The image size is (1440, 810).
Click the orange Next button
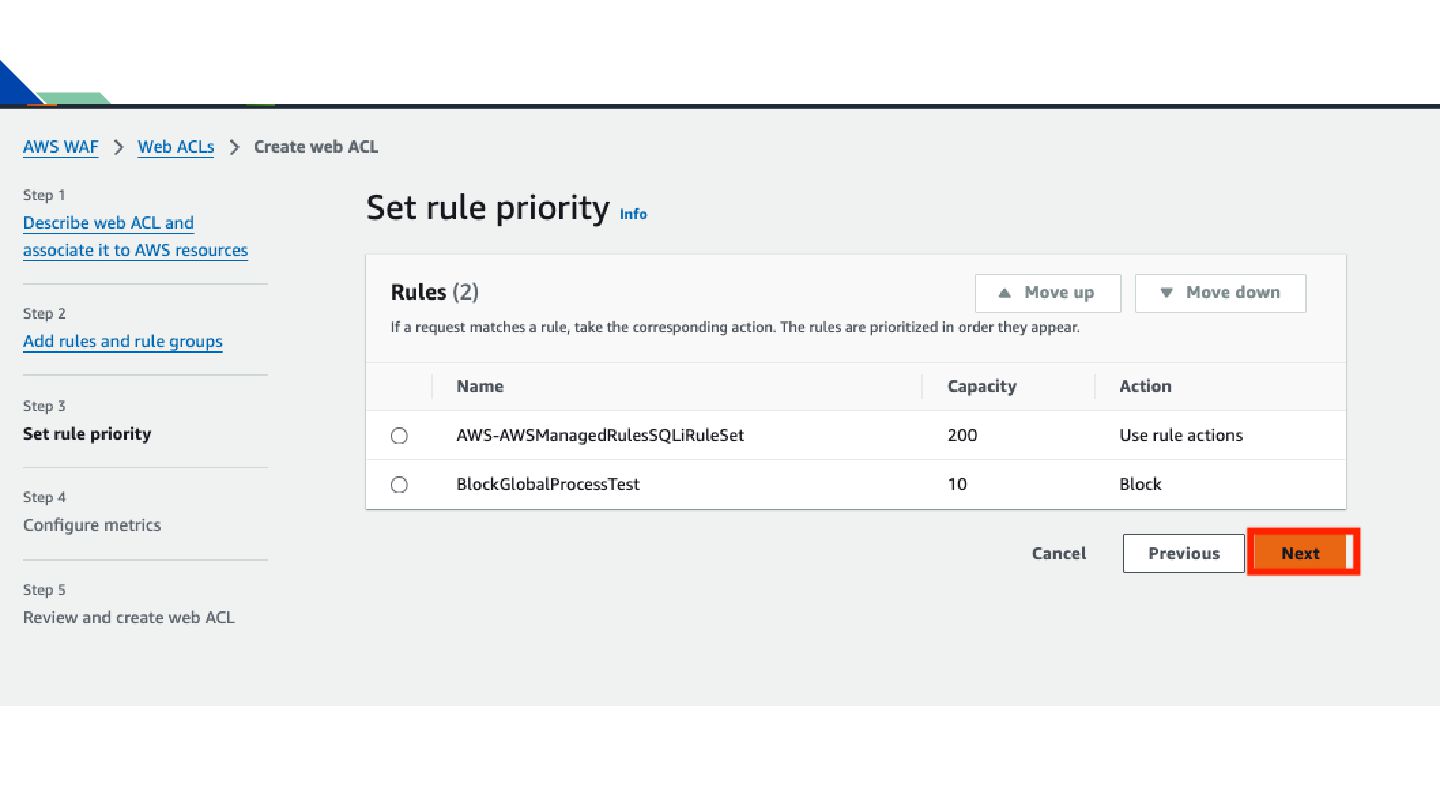[1301, 553]
